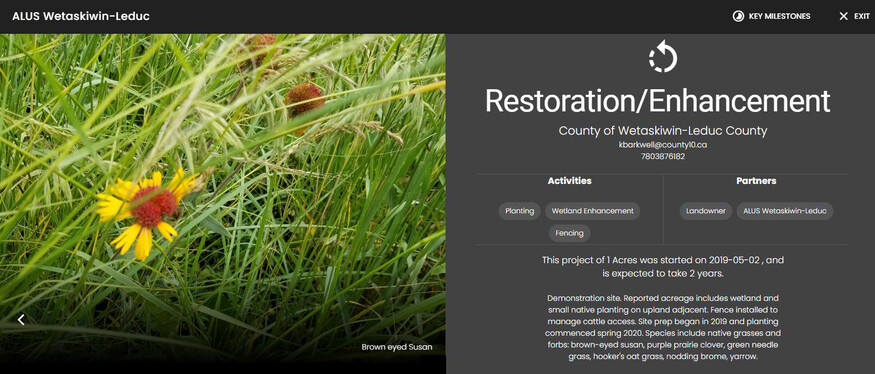Select the Fencing activity tag

tap(569, 233)
